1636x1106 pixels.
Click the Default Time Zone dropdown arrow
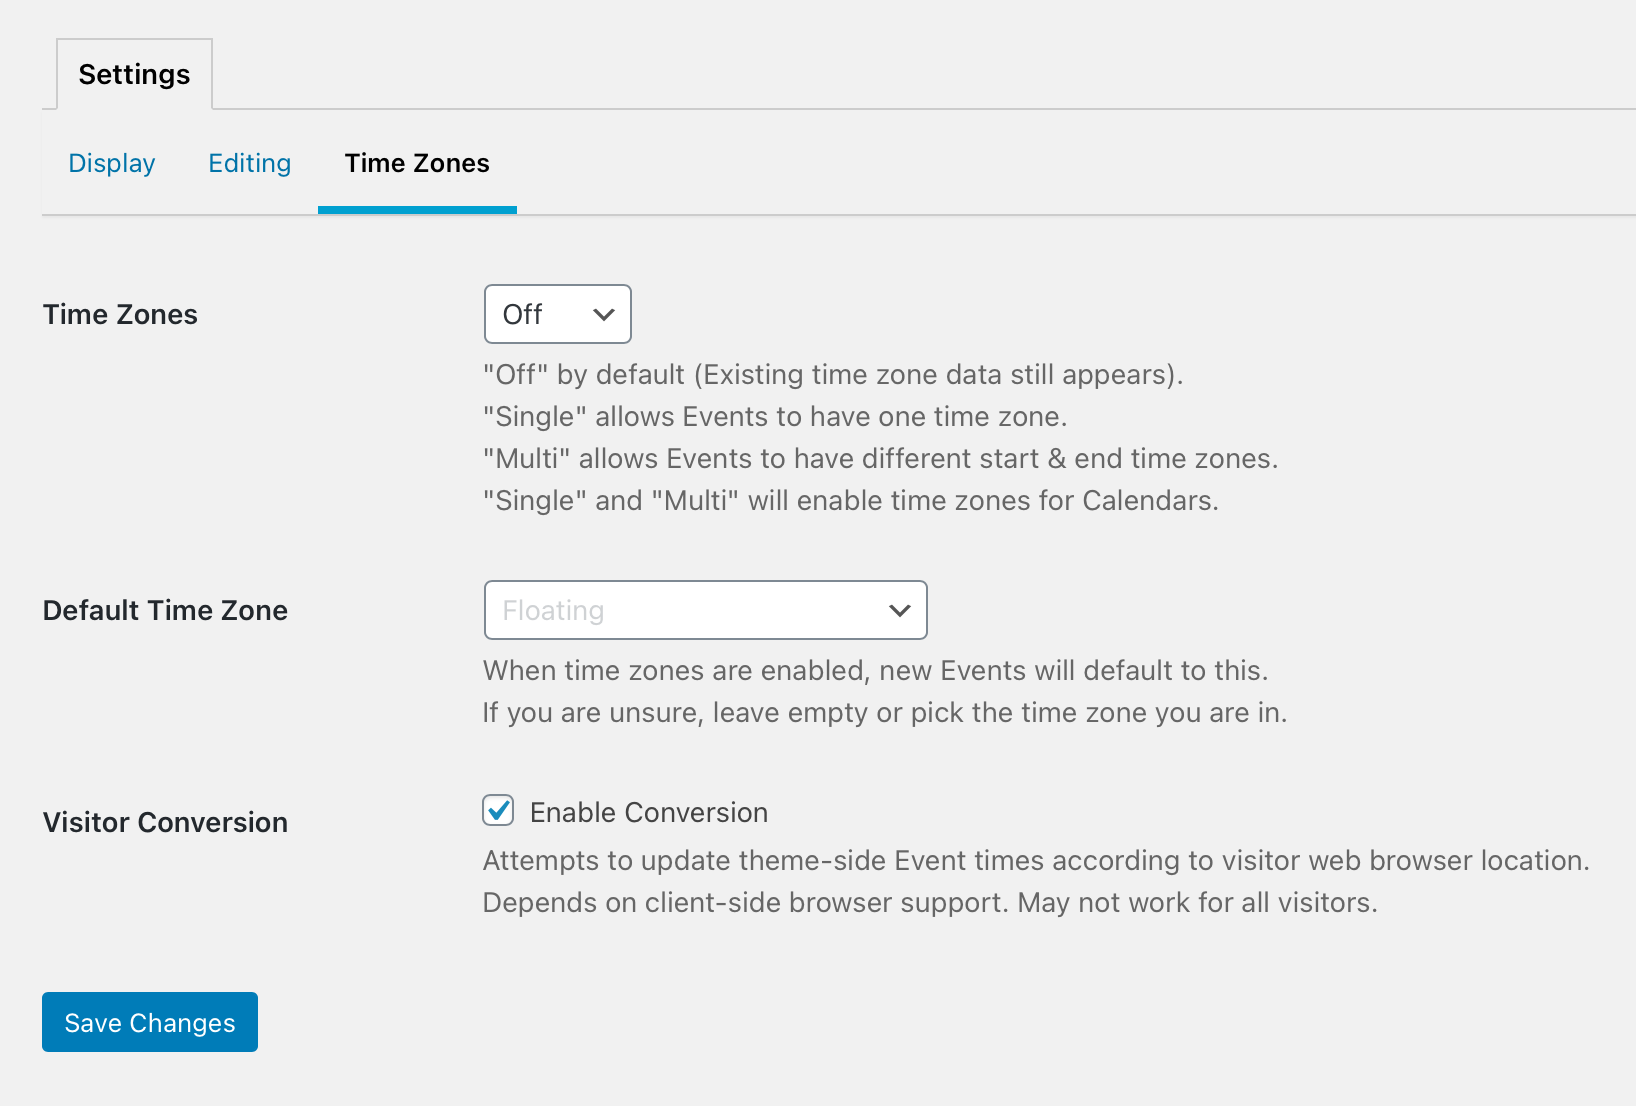898,610
